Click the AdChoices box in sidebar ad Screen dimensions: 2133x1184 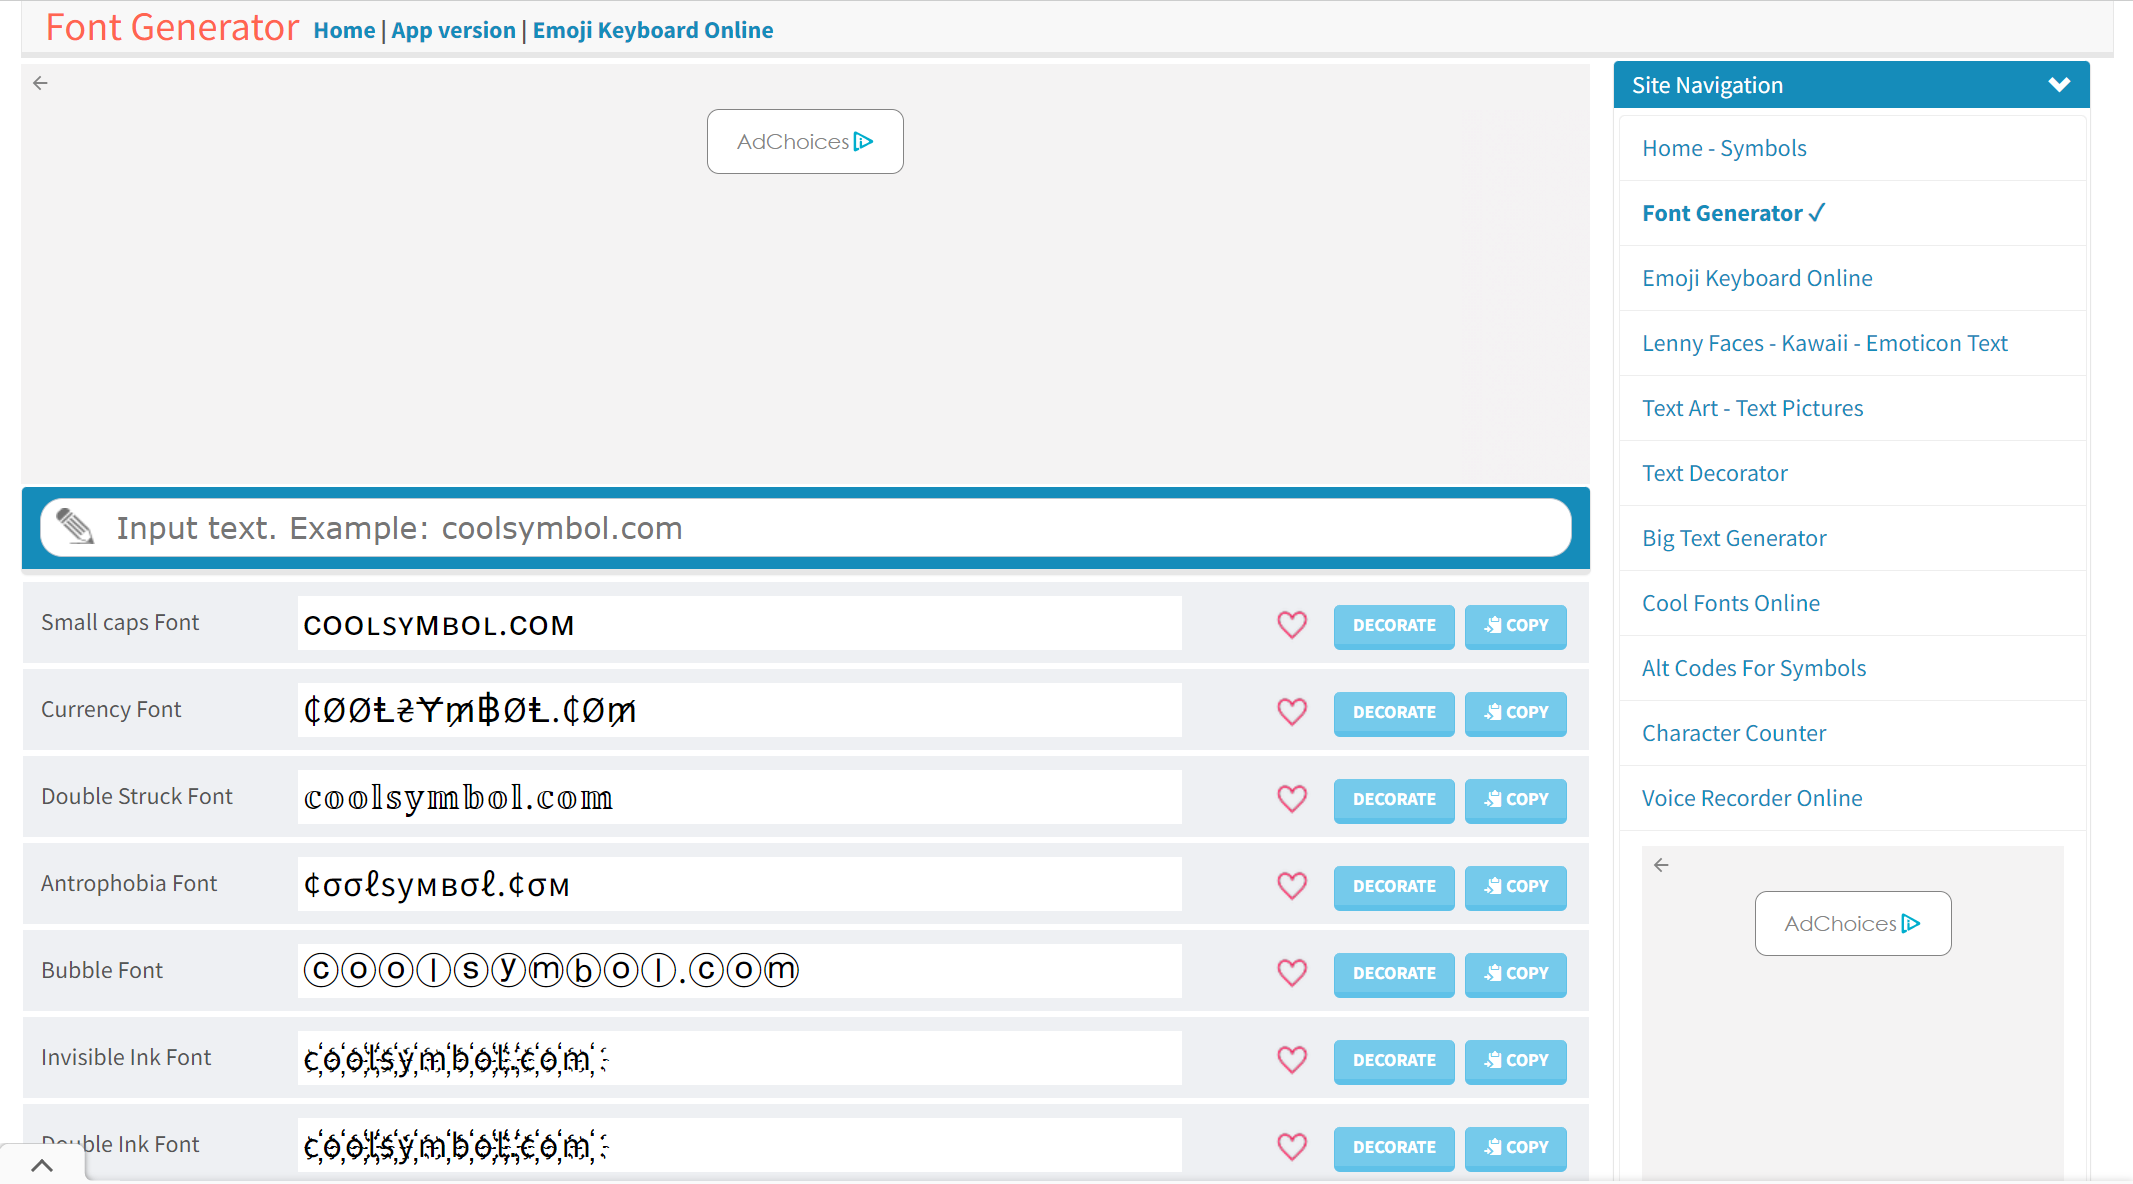coord(1852,924)
